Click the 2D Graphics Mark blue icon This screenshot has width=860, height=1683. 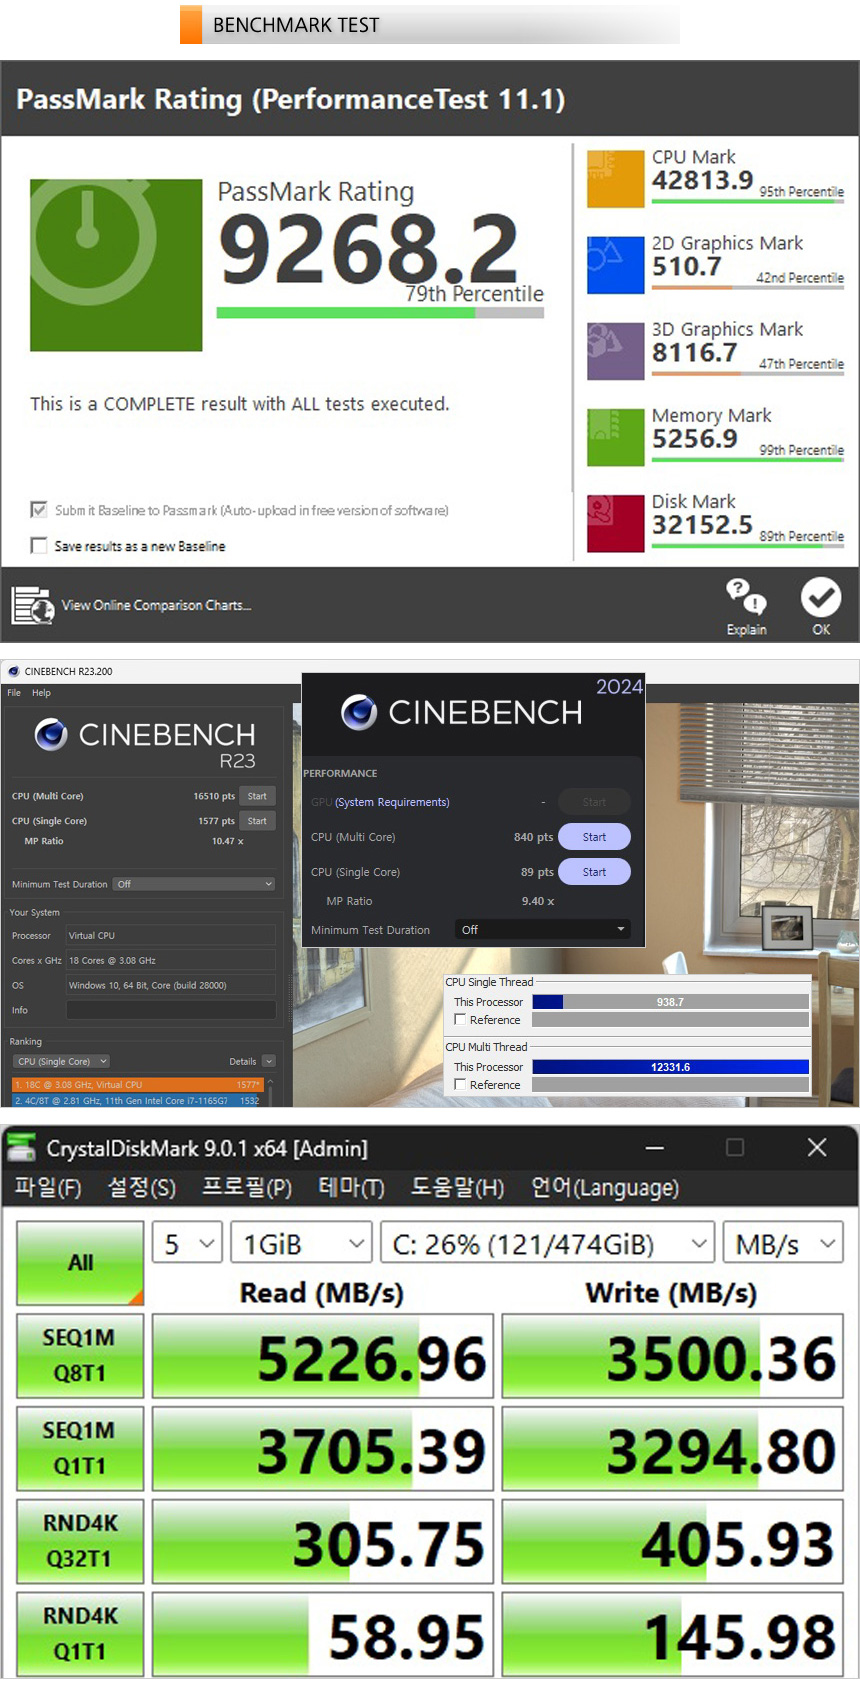(x=615, y=265)
